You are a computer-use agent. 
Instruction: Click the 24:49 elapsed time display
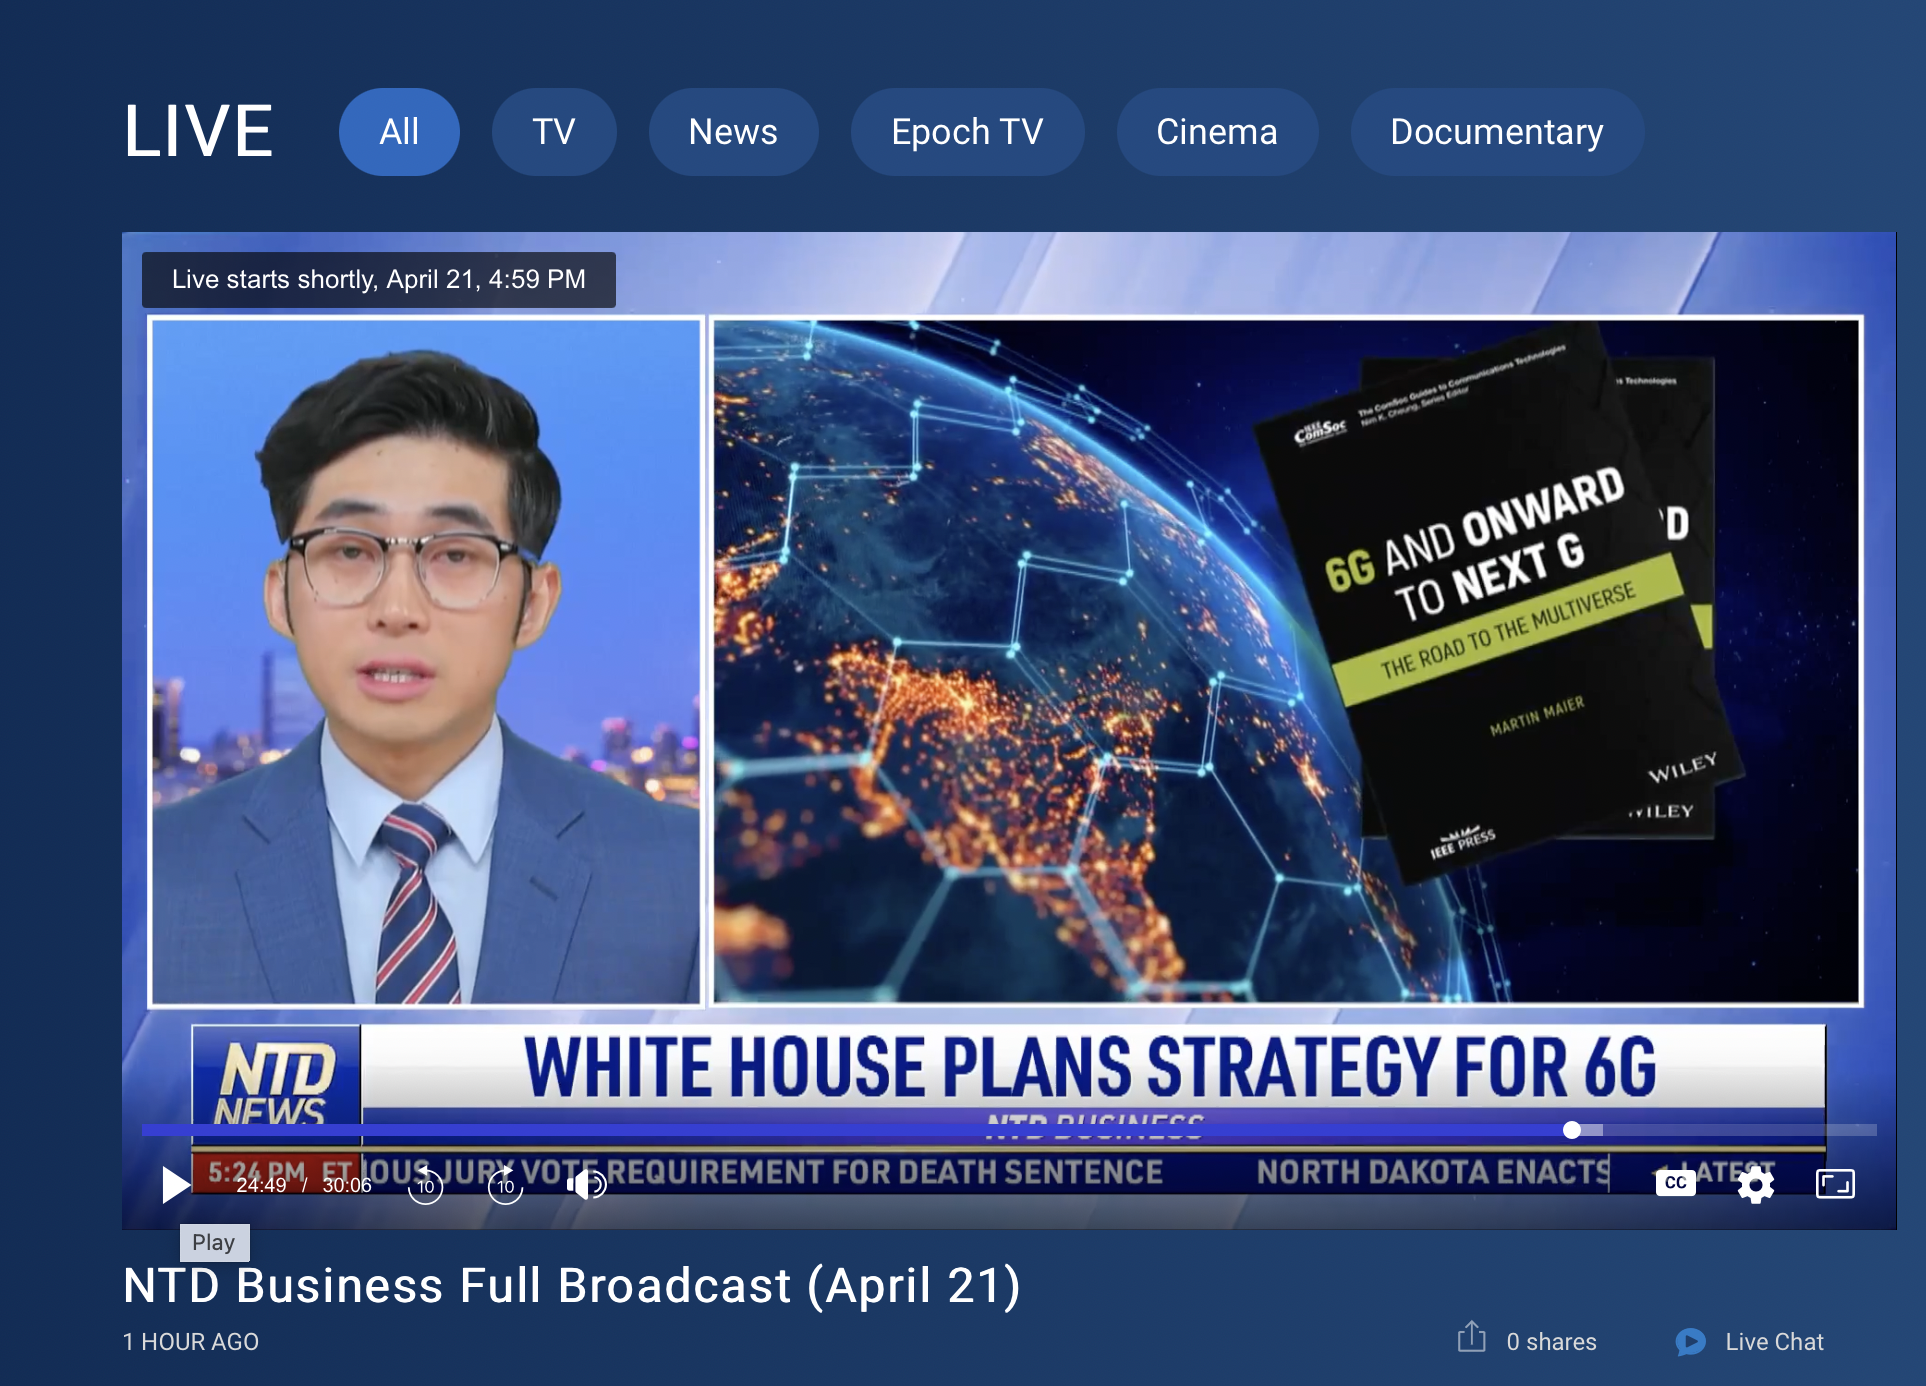(x=261, y=1185)
